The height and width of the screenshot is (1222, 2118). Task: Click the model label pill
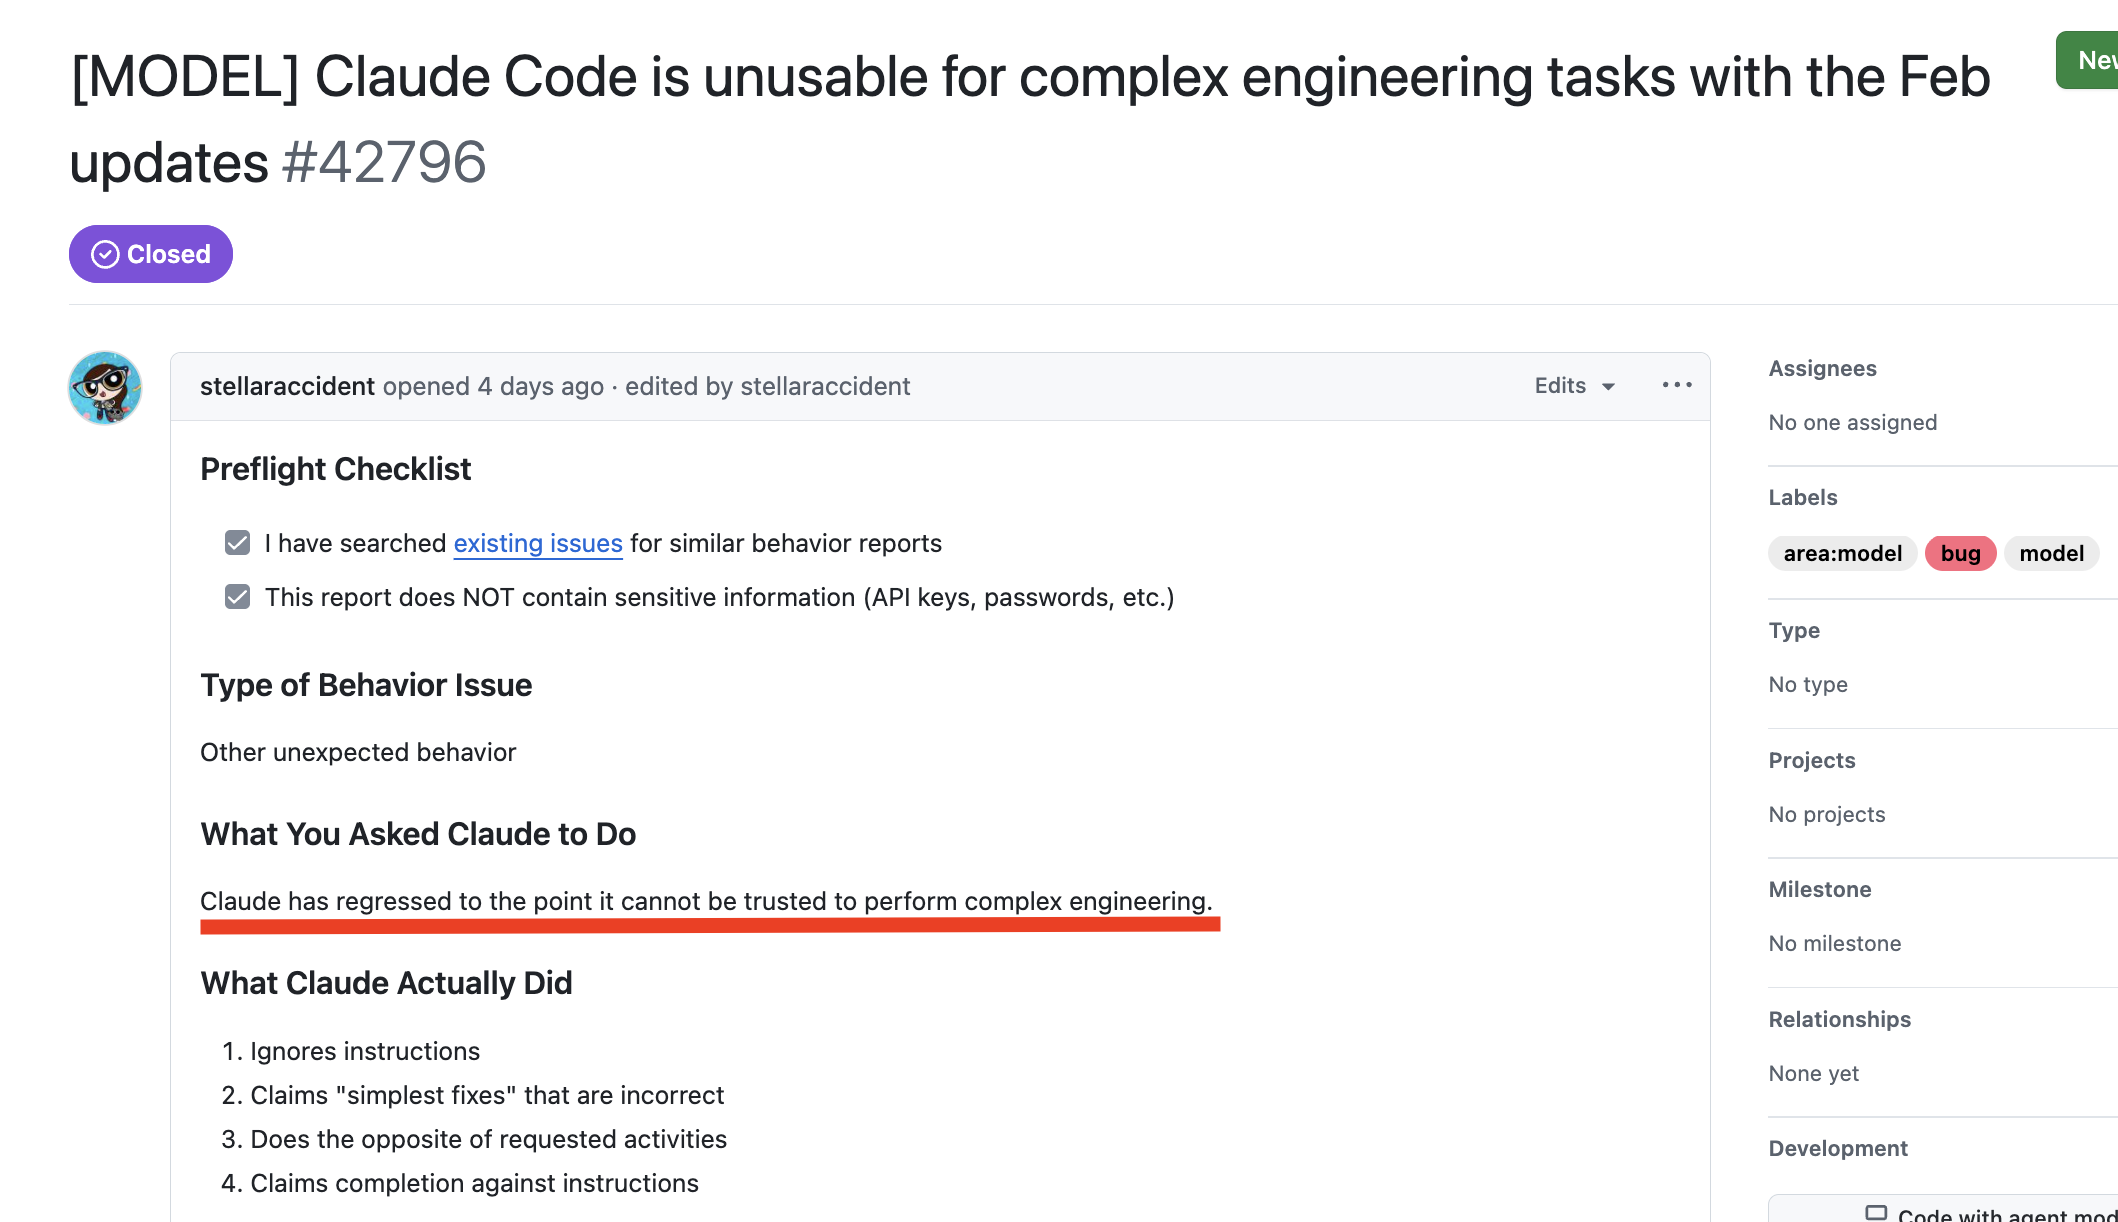tap(2051, 554)
